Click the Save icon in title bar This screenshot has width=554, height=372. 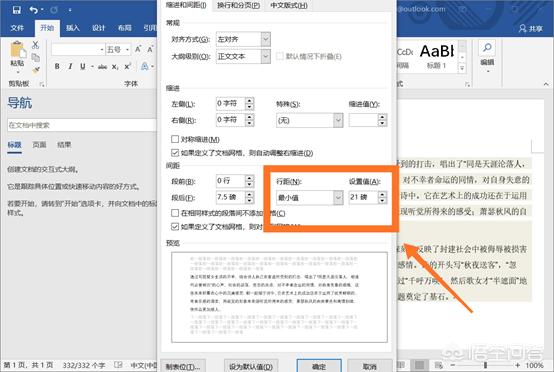point(17,10)
